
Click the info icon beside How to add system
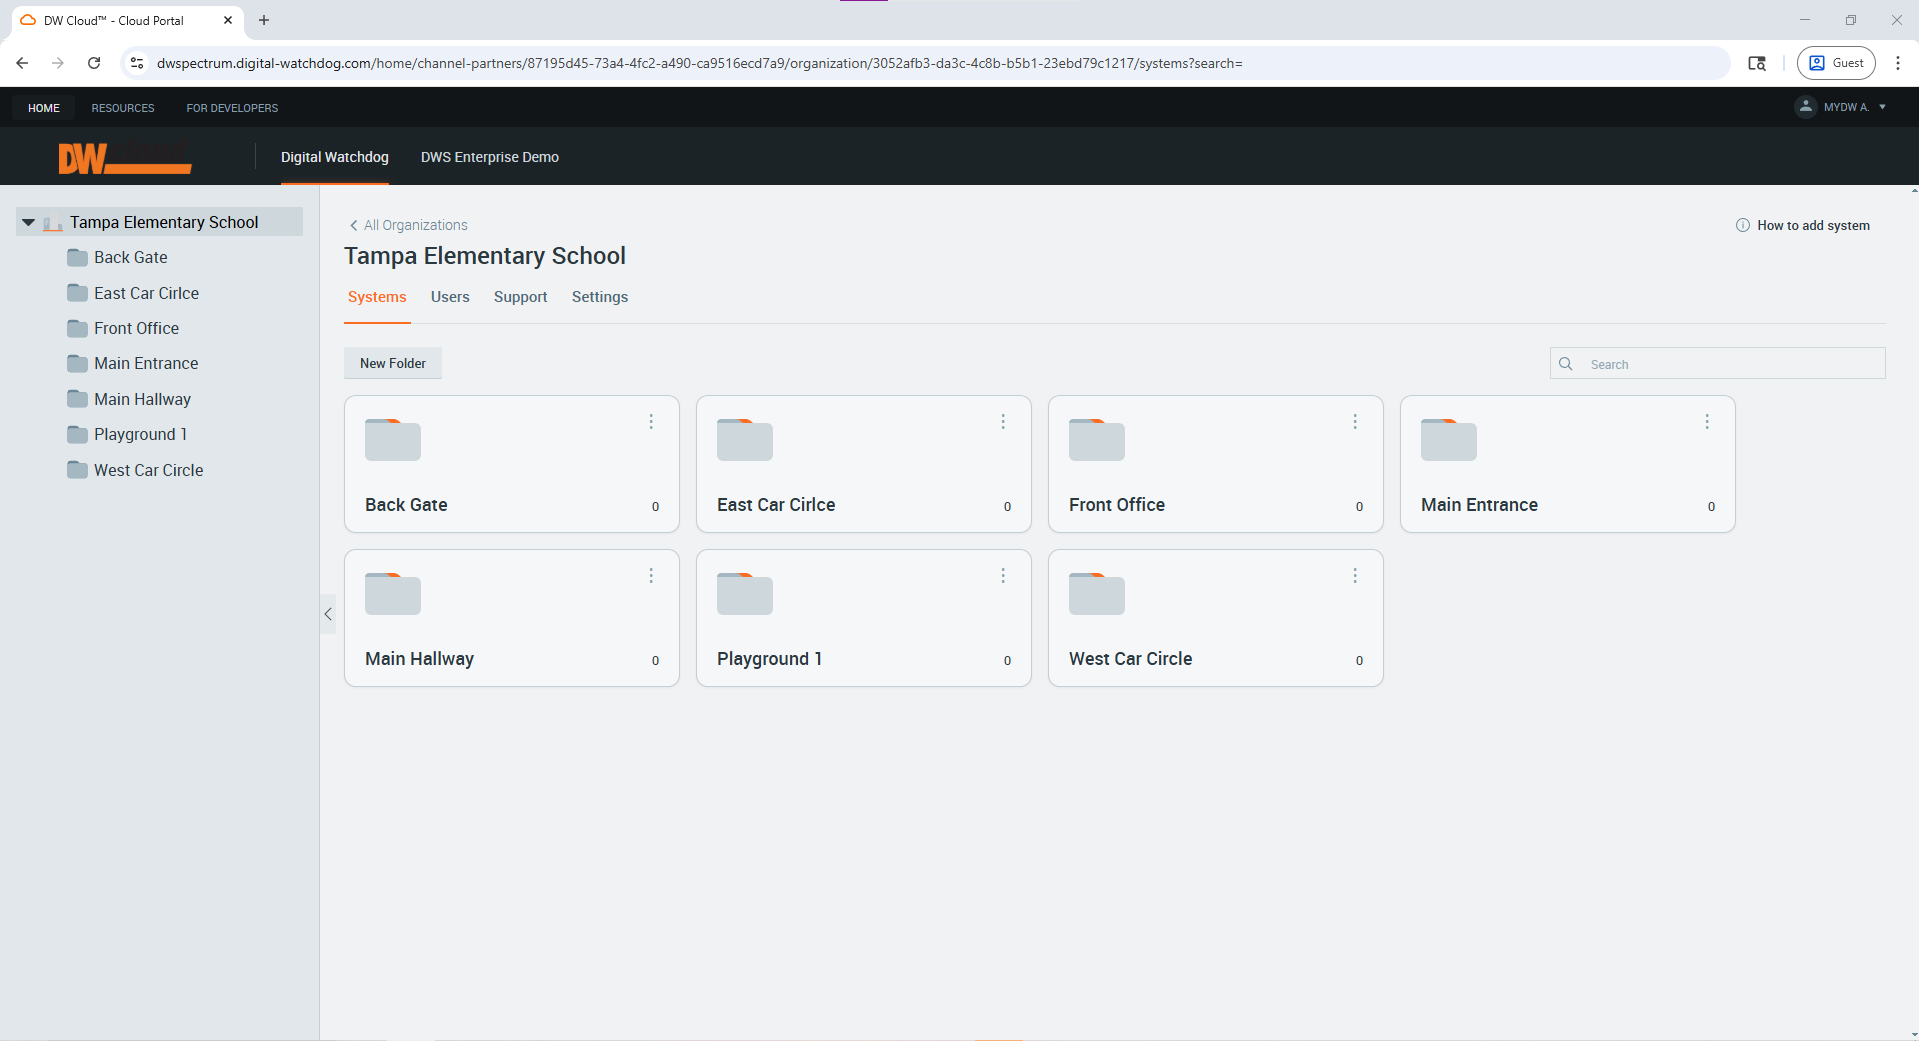click(1743, 225)
